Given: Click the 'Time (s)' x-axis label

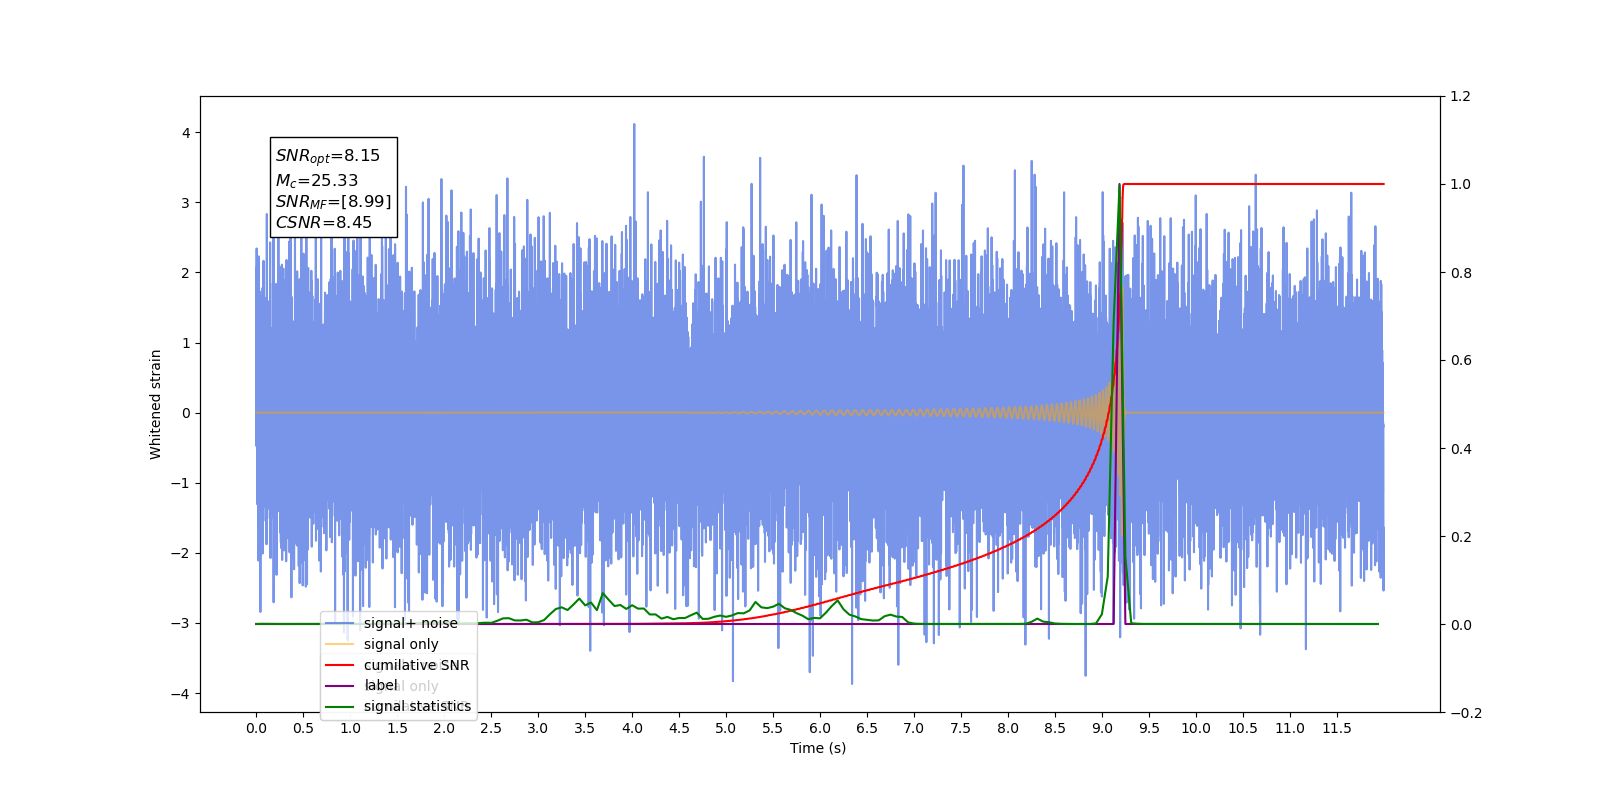Looking at the screenshot, I should (818, 748).
